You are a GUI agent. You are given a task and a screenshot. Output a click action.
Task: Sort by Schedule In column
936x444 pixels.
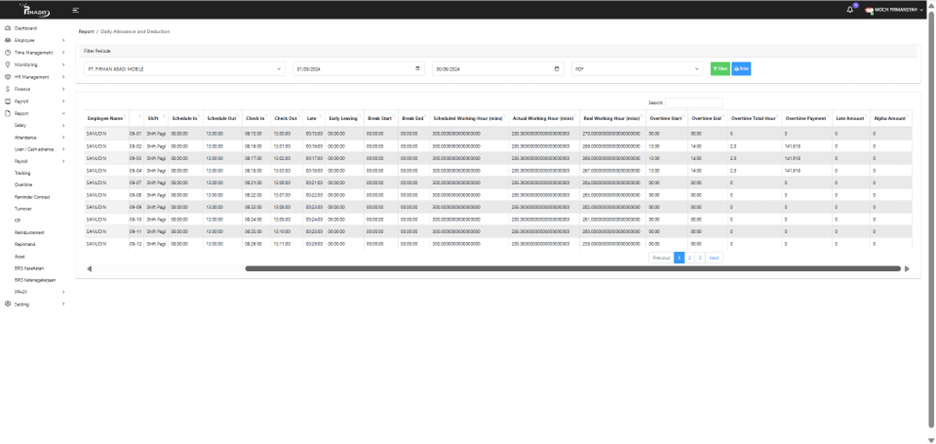186,118
